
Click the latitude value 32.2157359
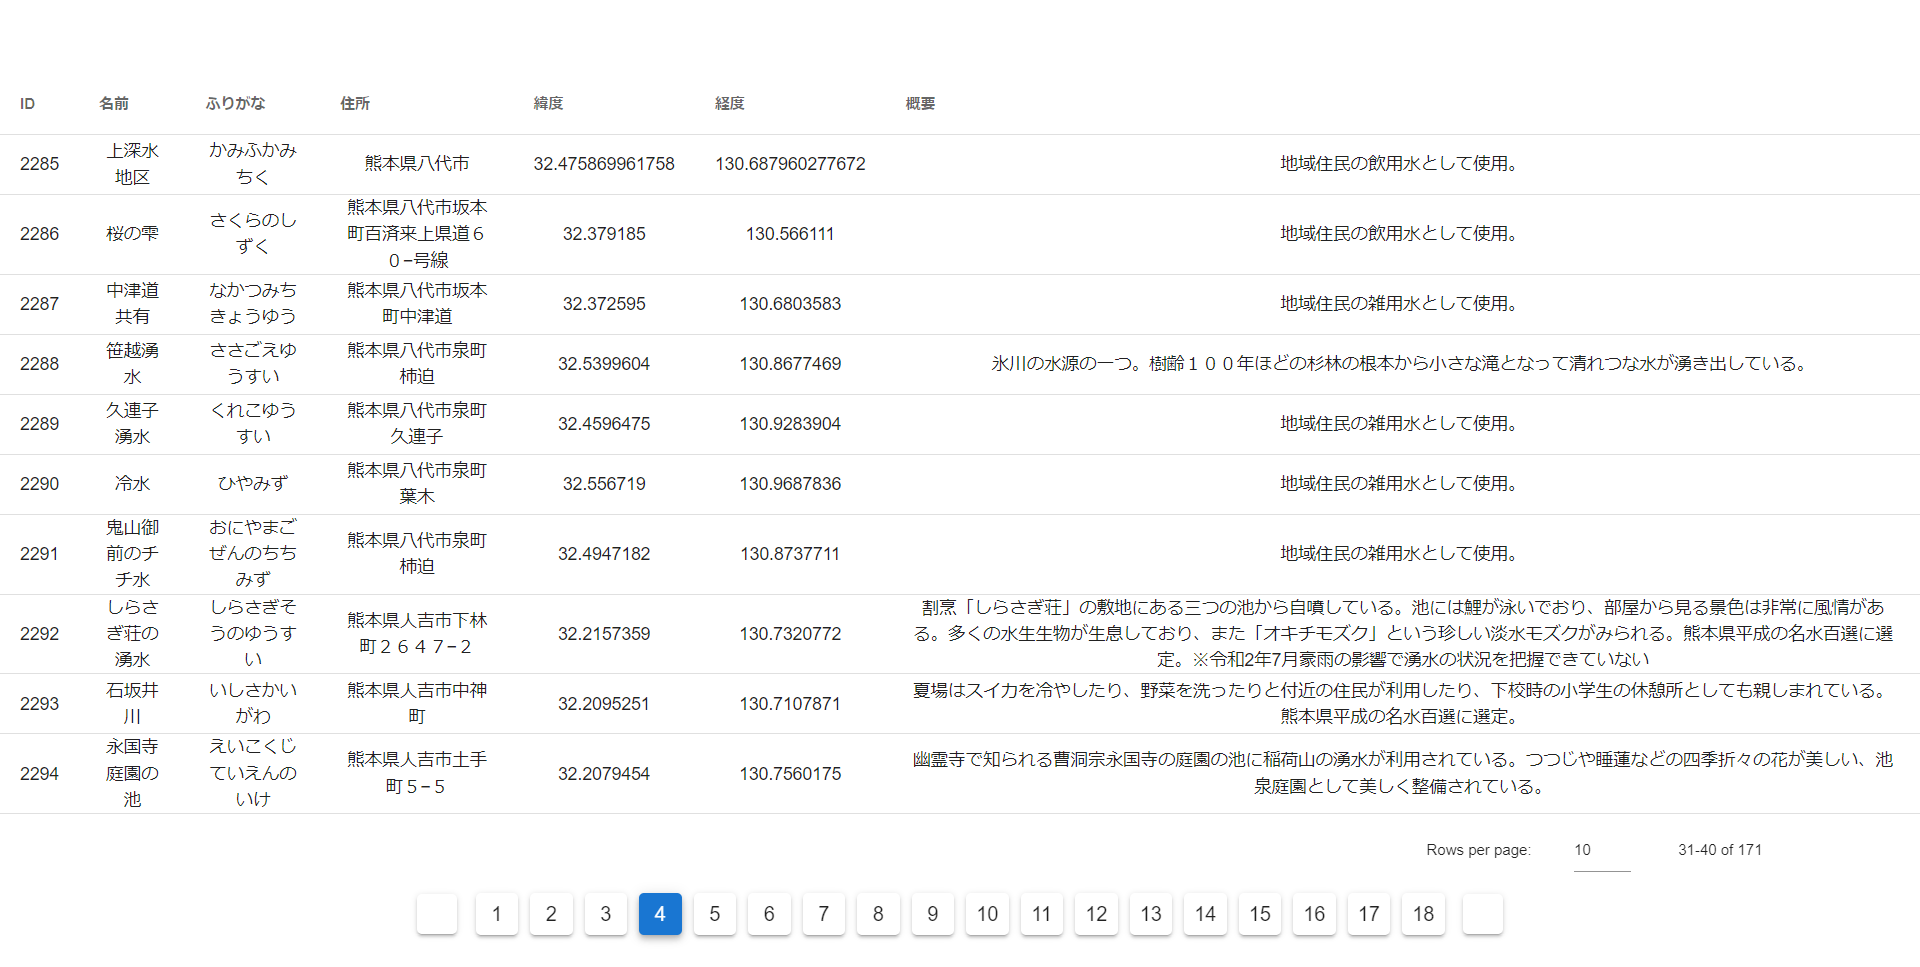(x=604, y=634)
